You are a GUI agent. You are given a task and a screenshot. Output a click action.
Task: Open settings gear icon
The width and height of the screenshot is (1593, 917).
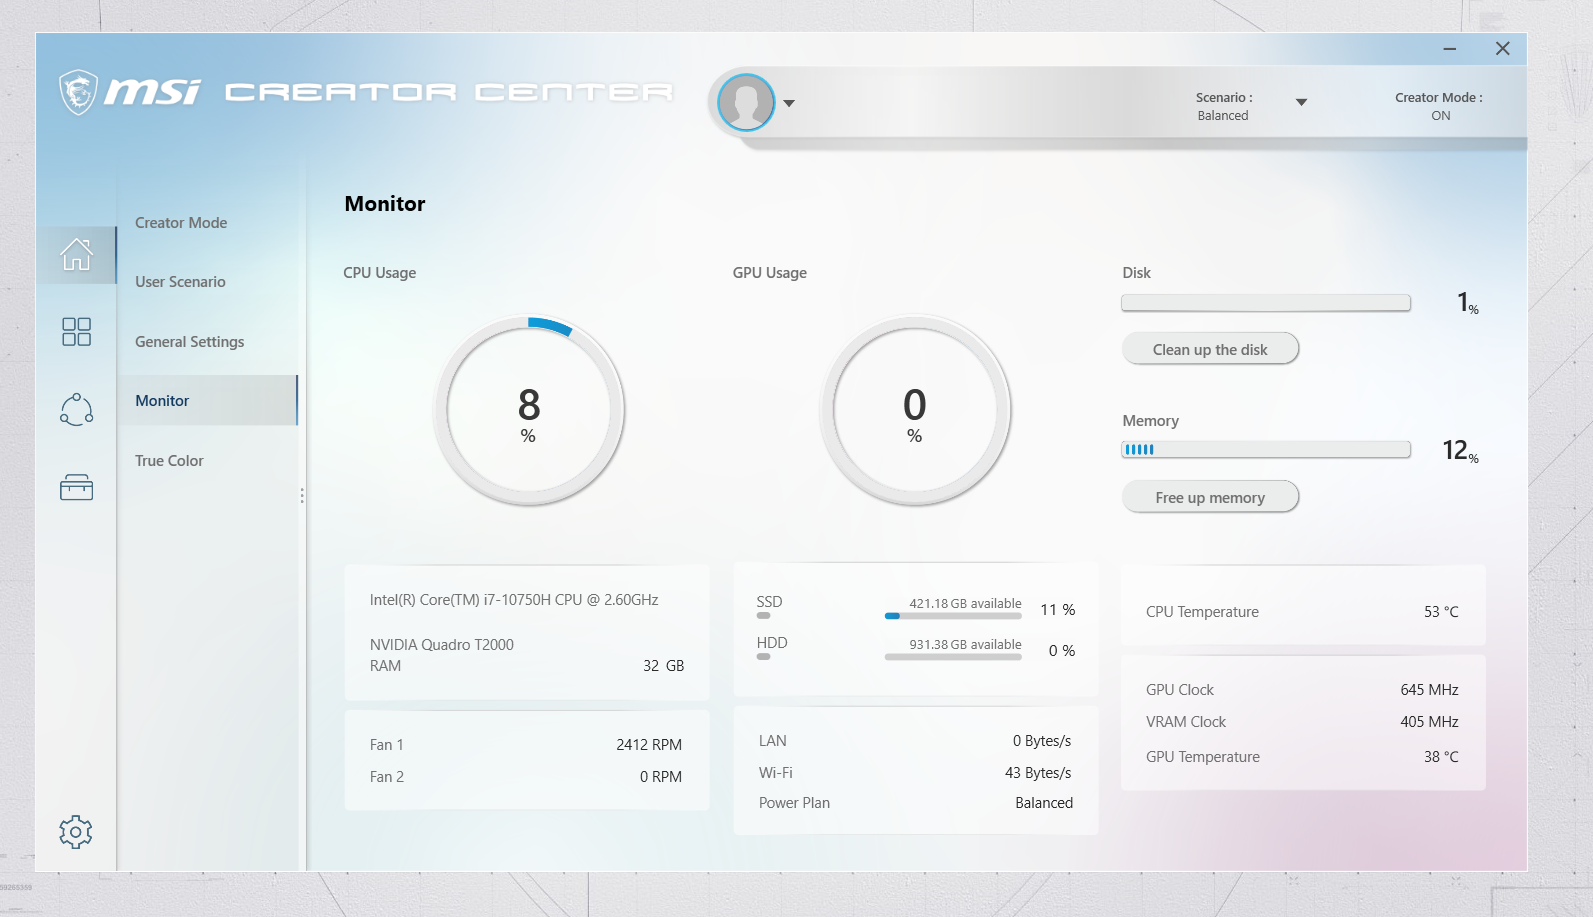click(x=76, y=832)
